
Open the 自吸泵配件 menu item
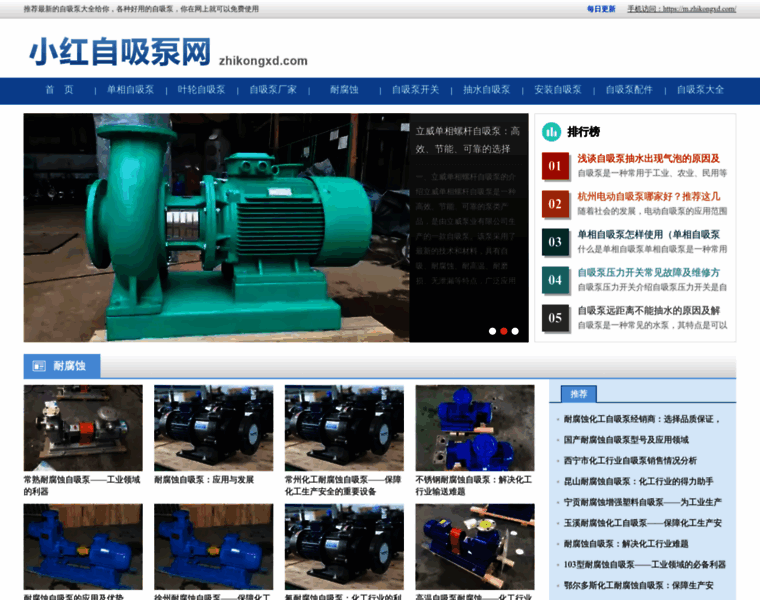[x=629, y=90]
